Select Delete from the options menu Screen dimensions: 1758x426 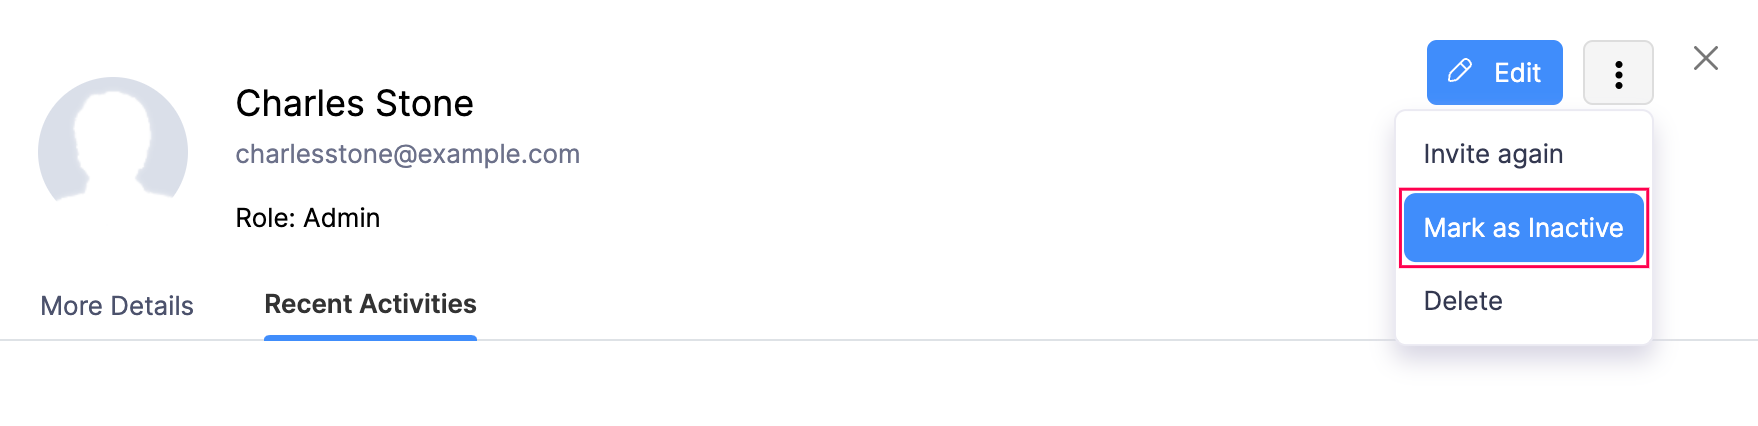click(1462, 301)
